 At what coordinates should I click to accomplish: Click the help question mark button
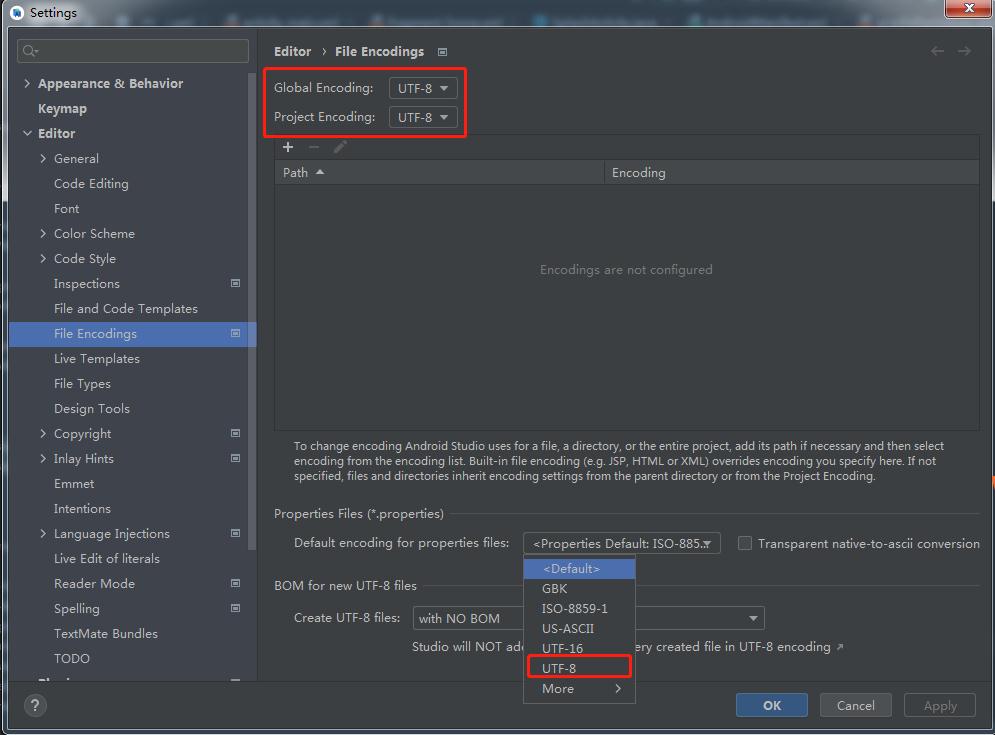coord(35,705)
